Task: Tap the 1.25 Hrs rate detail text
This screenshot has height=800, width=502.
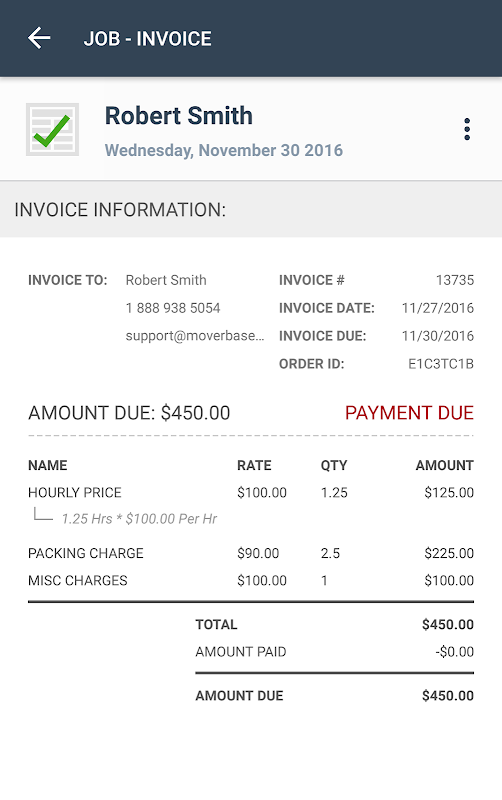Action: [139, 519]
